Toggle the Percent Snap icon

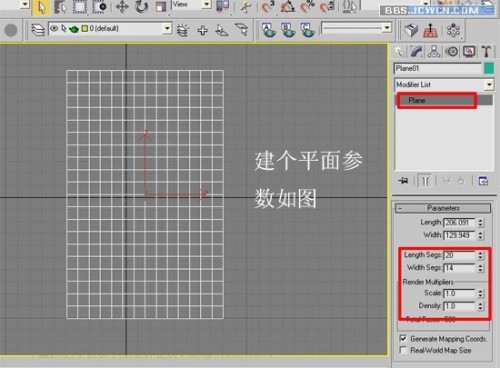(x=307, y=7)
